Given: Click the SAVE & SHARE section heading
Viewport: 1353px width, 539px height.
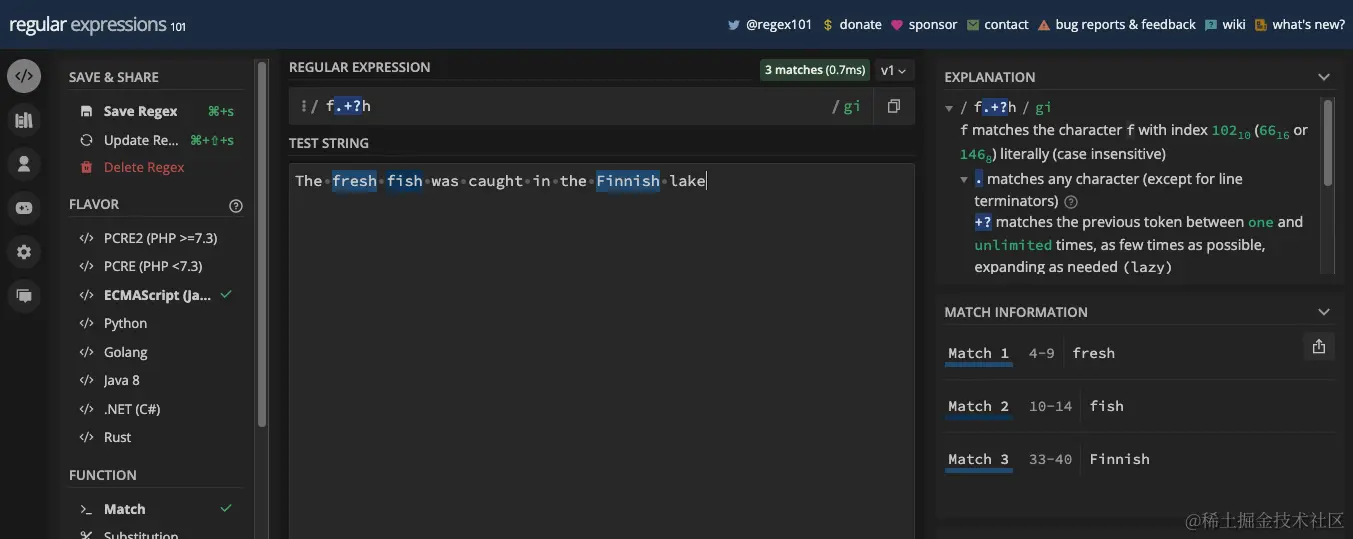Looking at the screenshot, I should click(114, 77).
